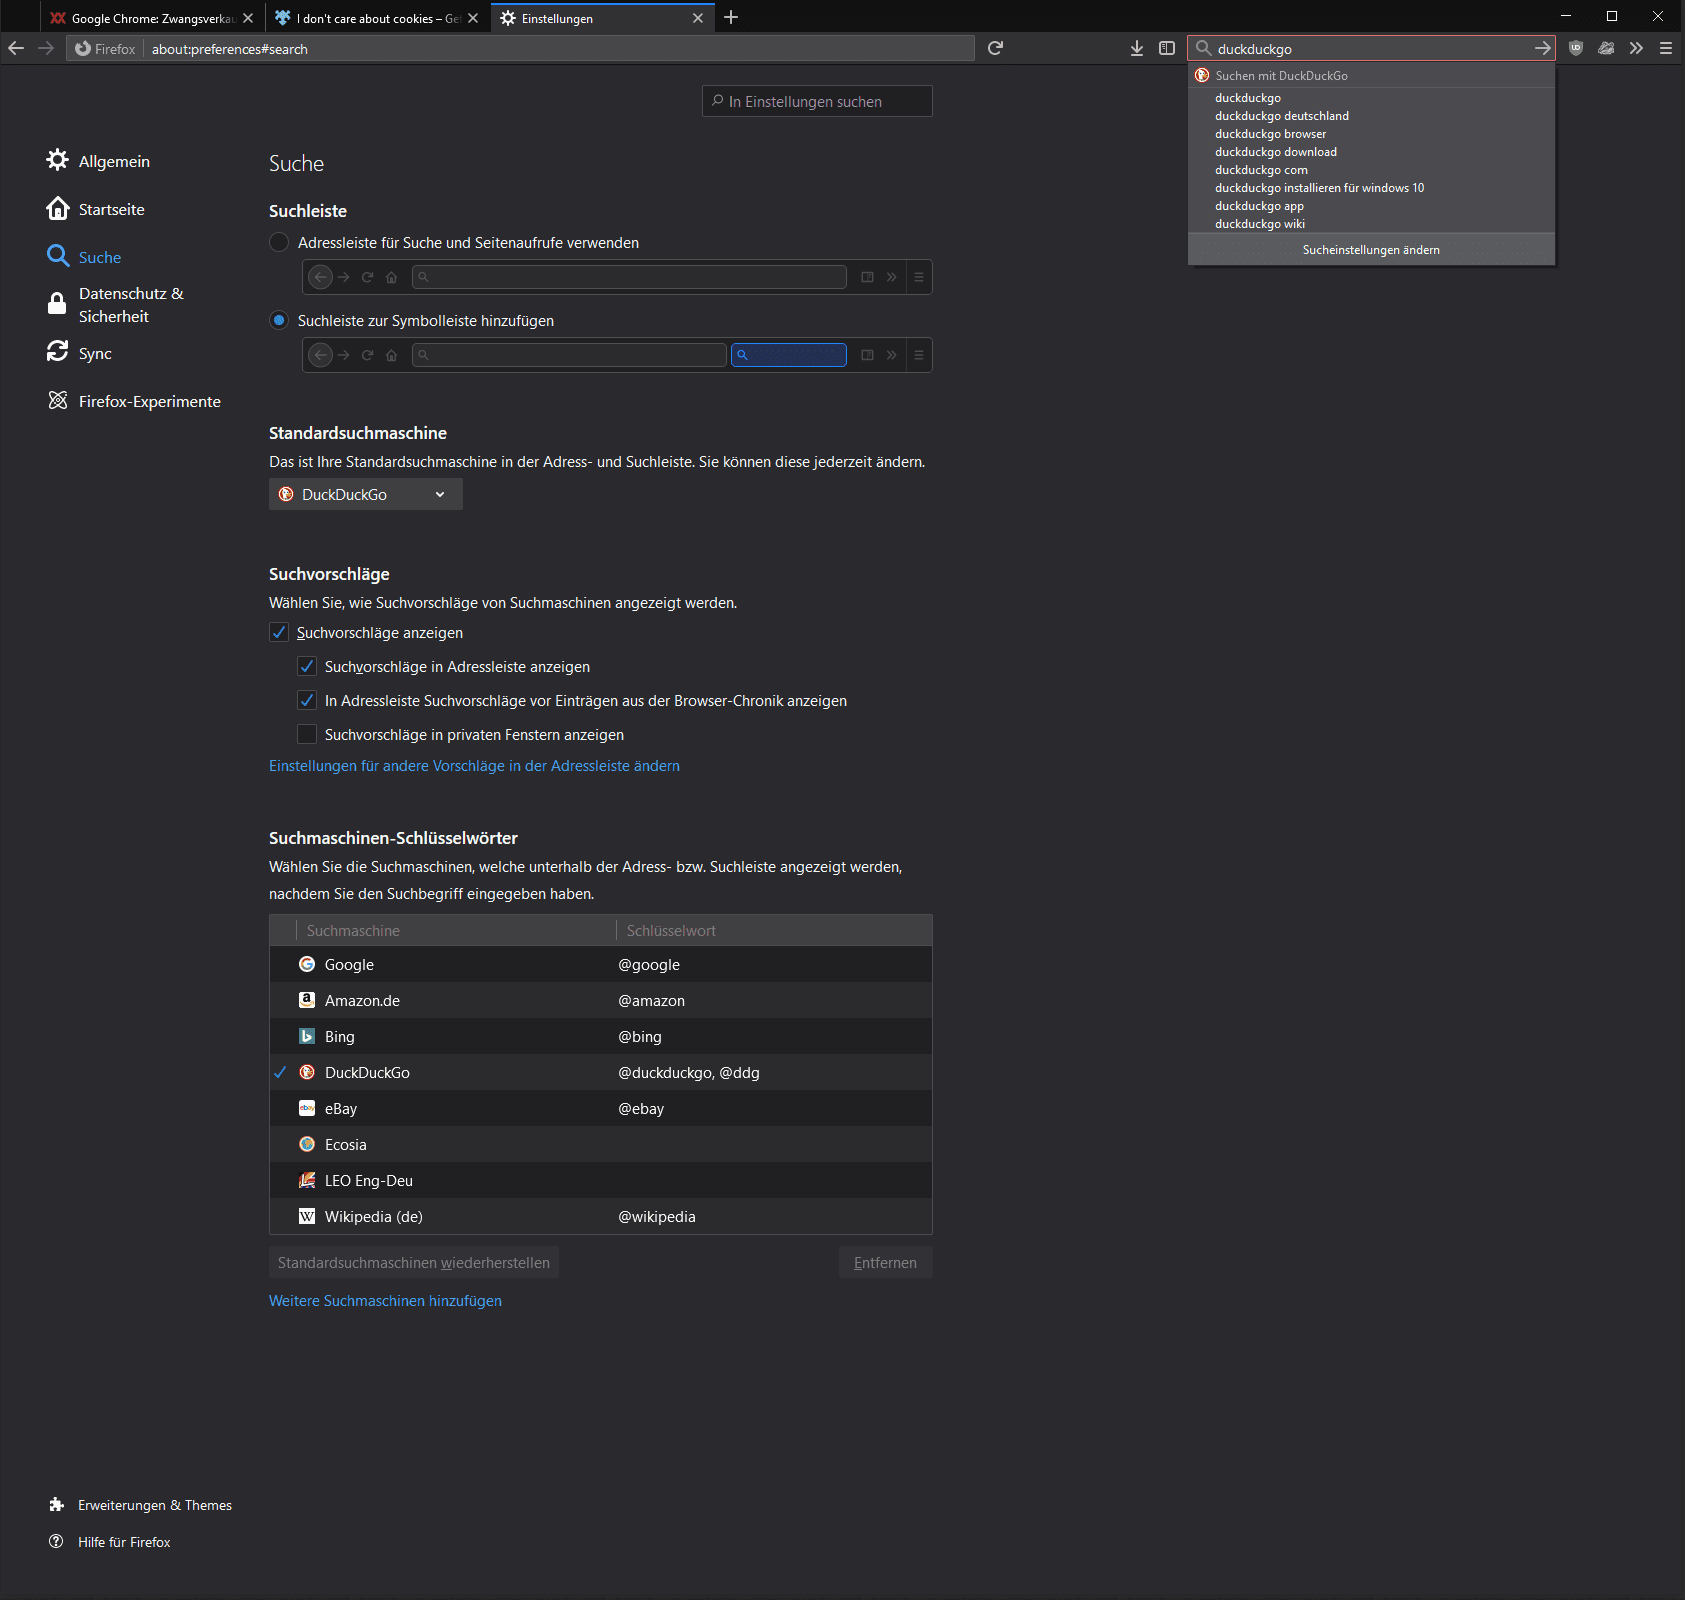The width and height of the screenshot is (1685, 1600).
Task: Choose suggestion duckduckgo app
Action: coord(1371,206)
